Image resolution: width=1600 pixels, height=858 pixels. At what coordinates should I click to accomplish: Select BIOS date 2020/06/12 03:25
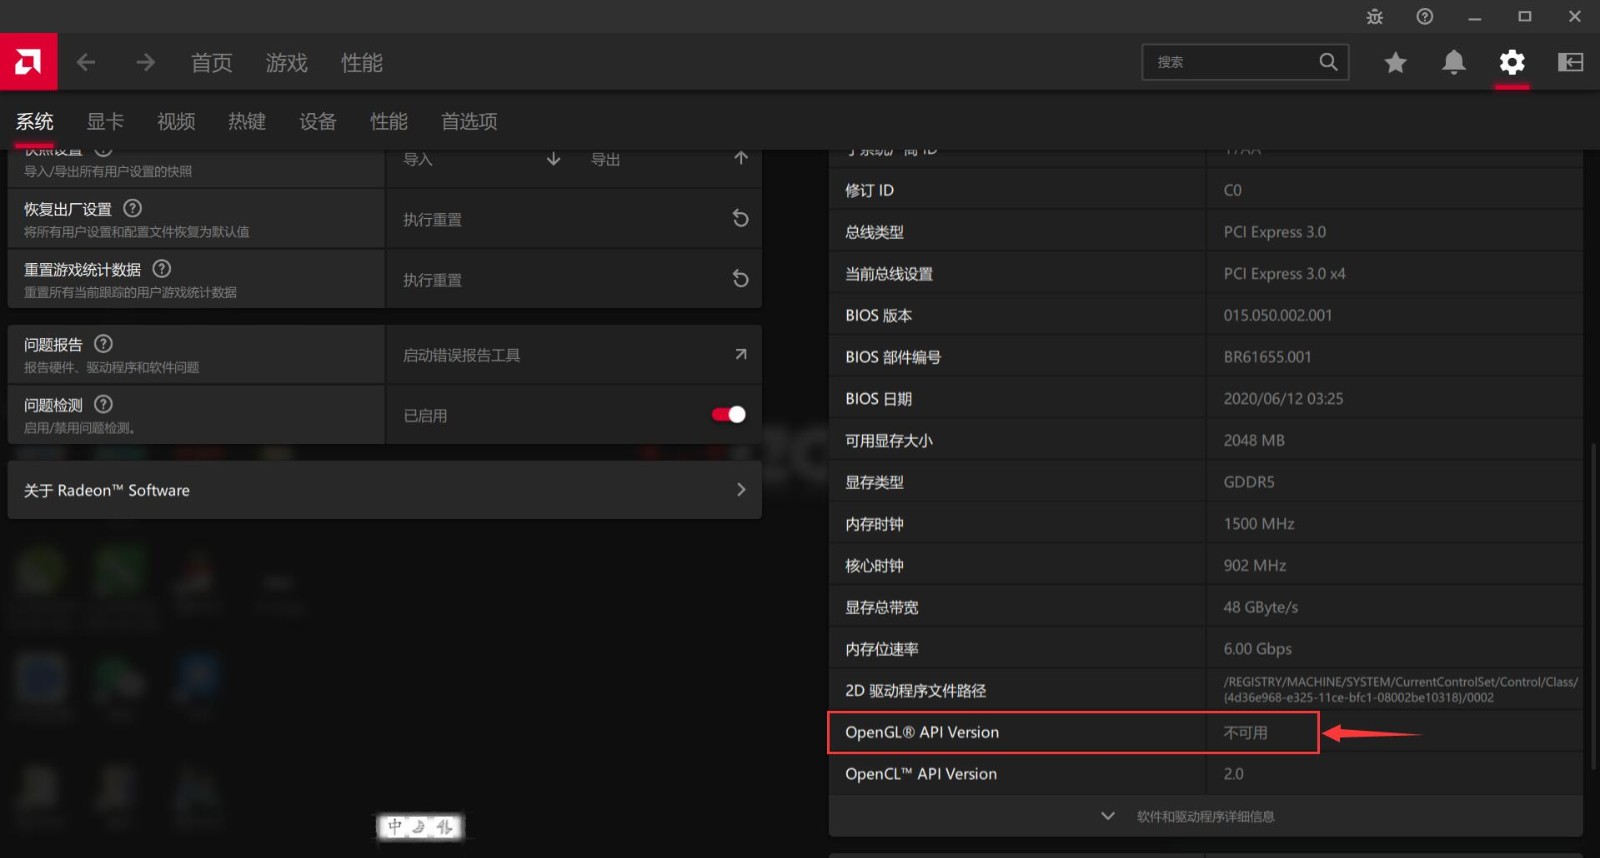tap(1283, 398)
